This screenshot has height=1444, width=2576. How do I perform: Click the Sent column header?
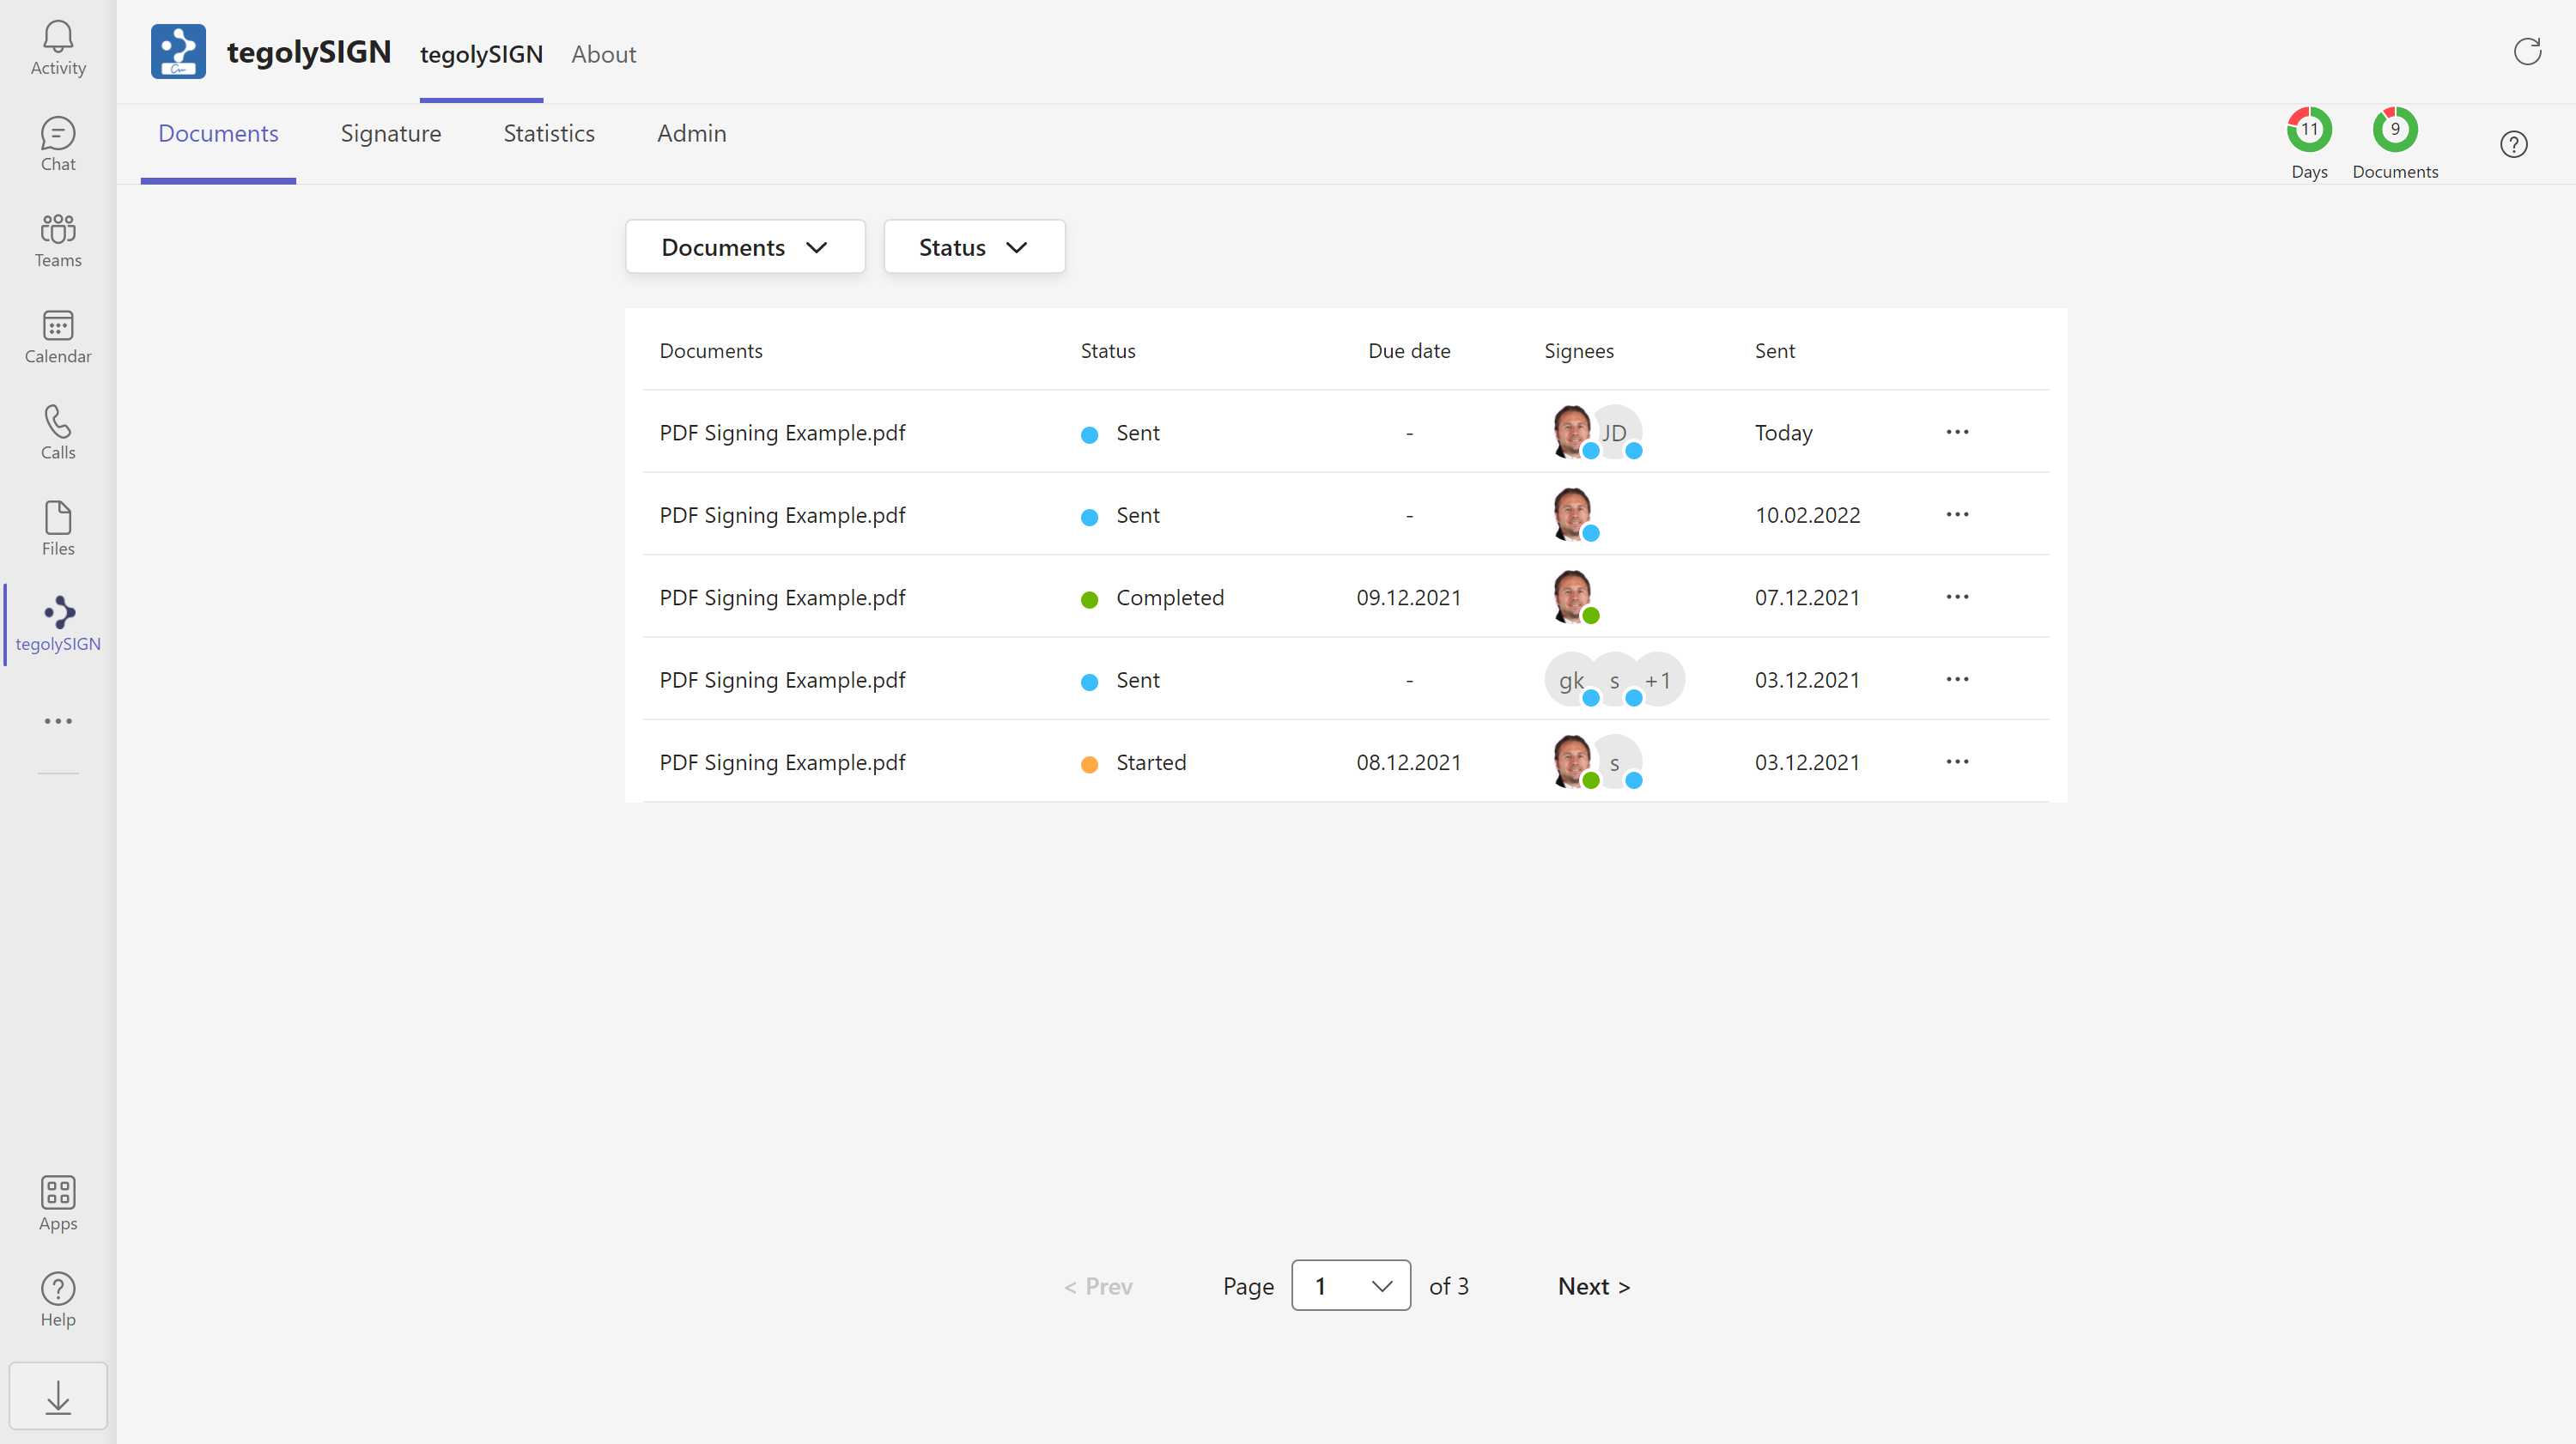pos(1775,350)
